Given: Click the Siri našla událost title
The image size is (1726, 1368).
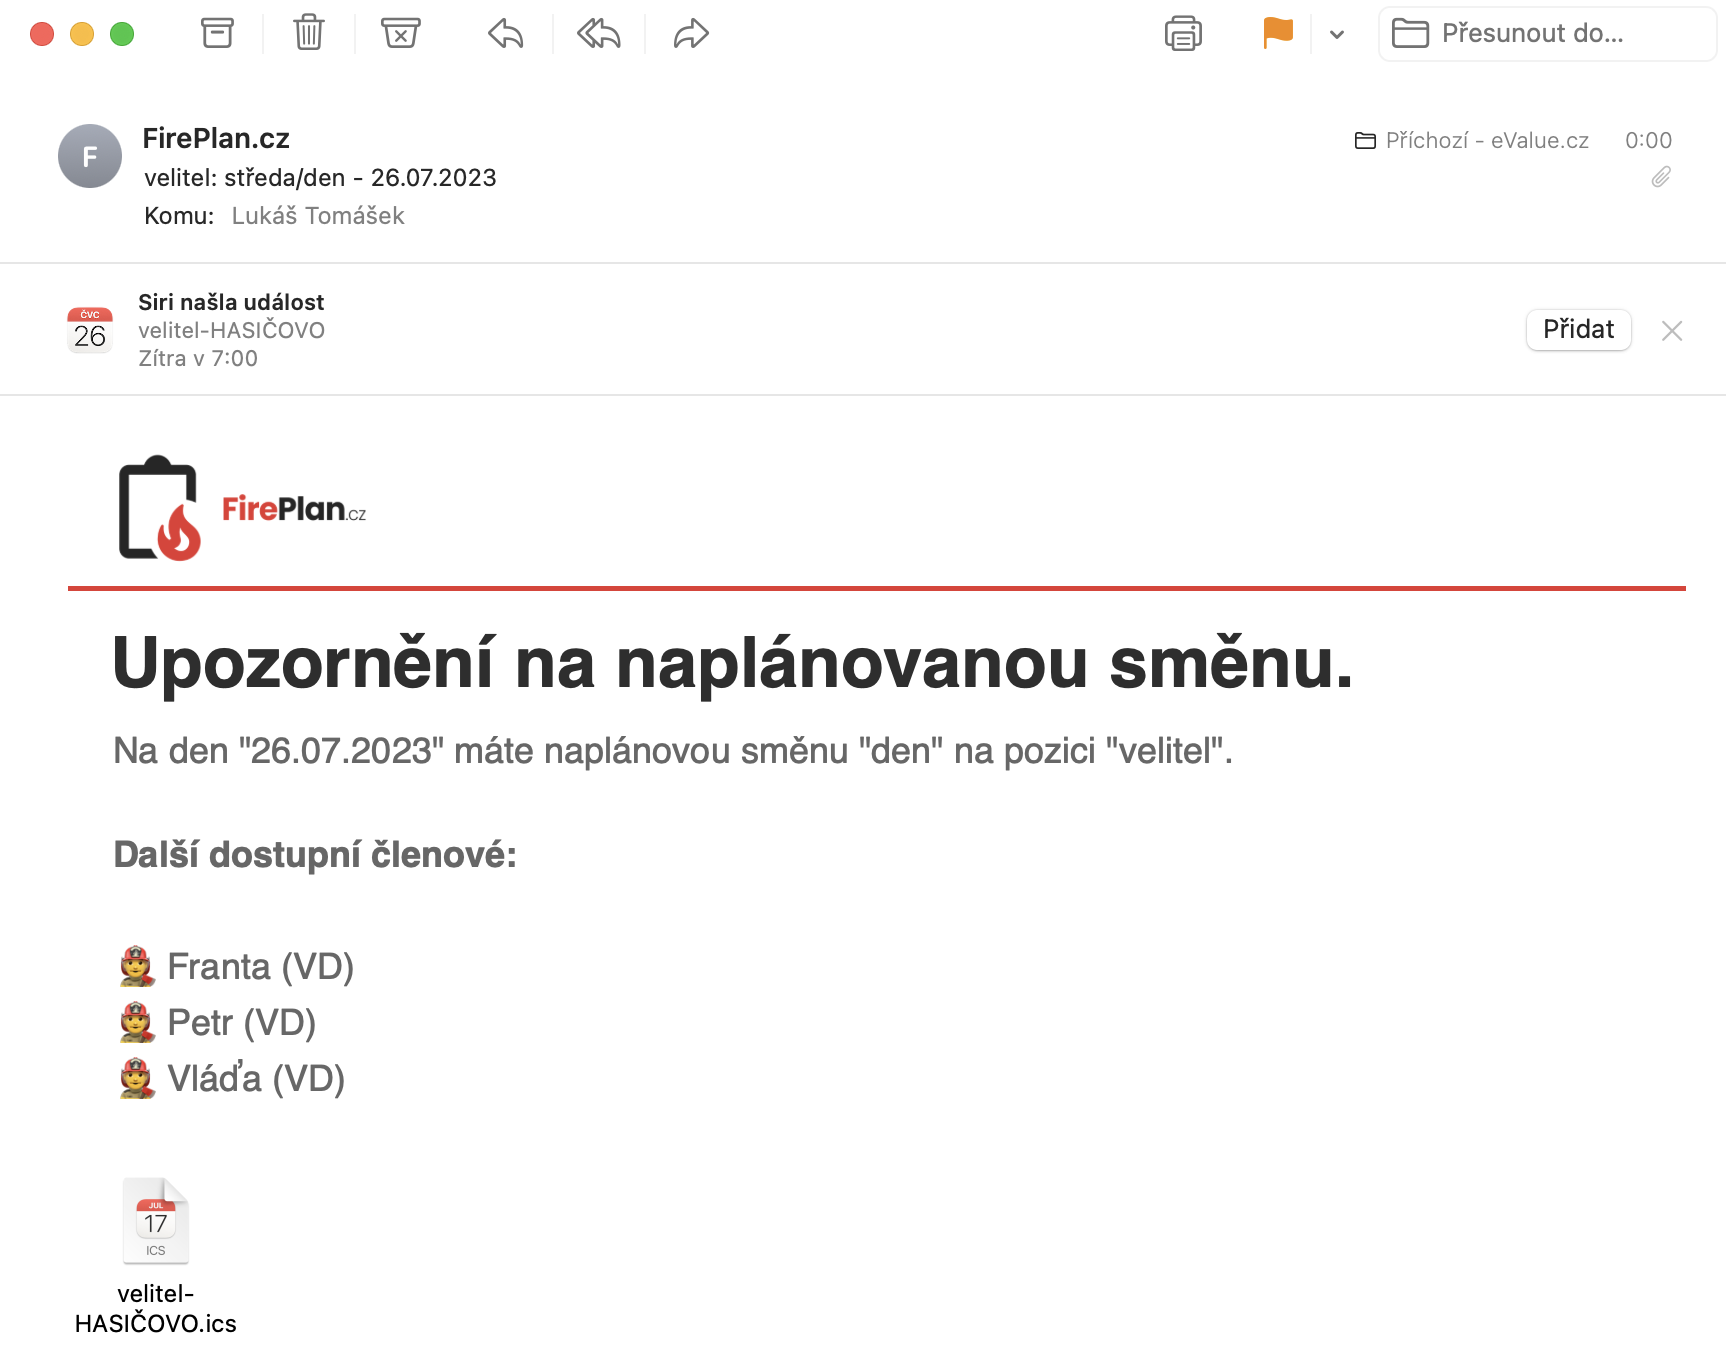Looking at the screenshot, I should point(231,302).
